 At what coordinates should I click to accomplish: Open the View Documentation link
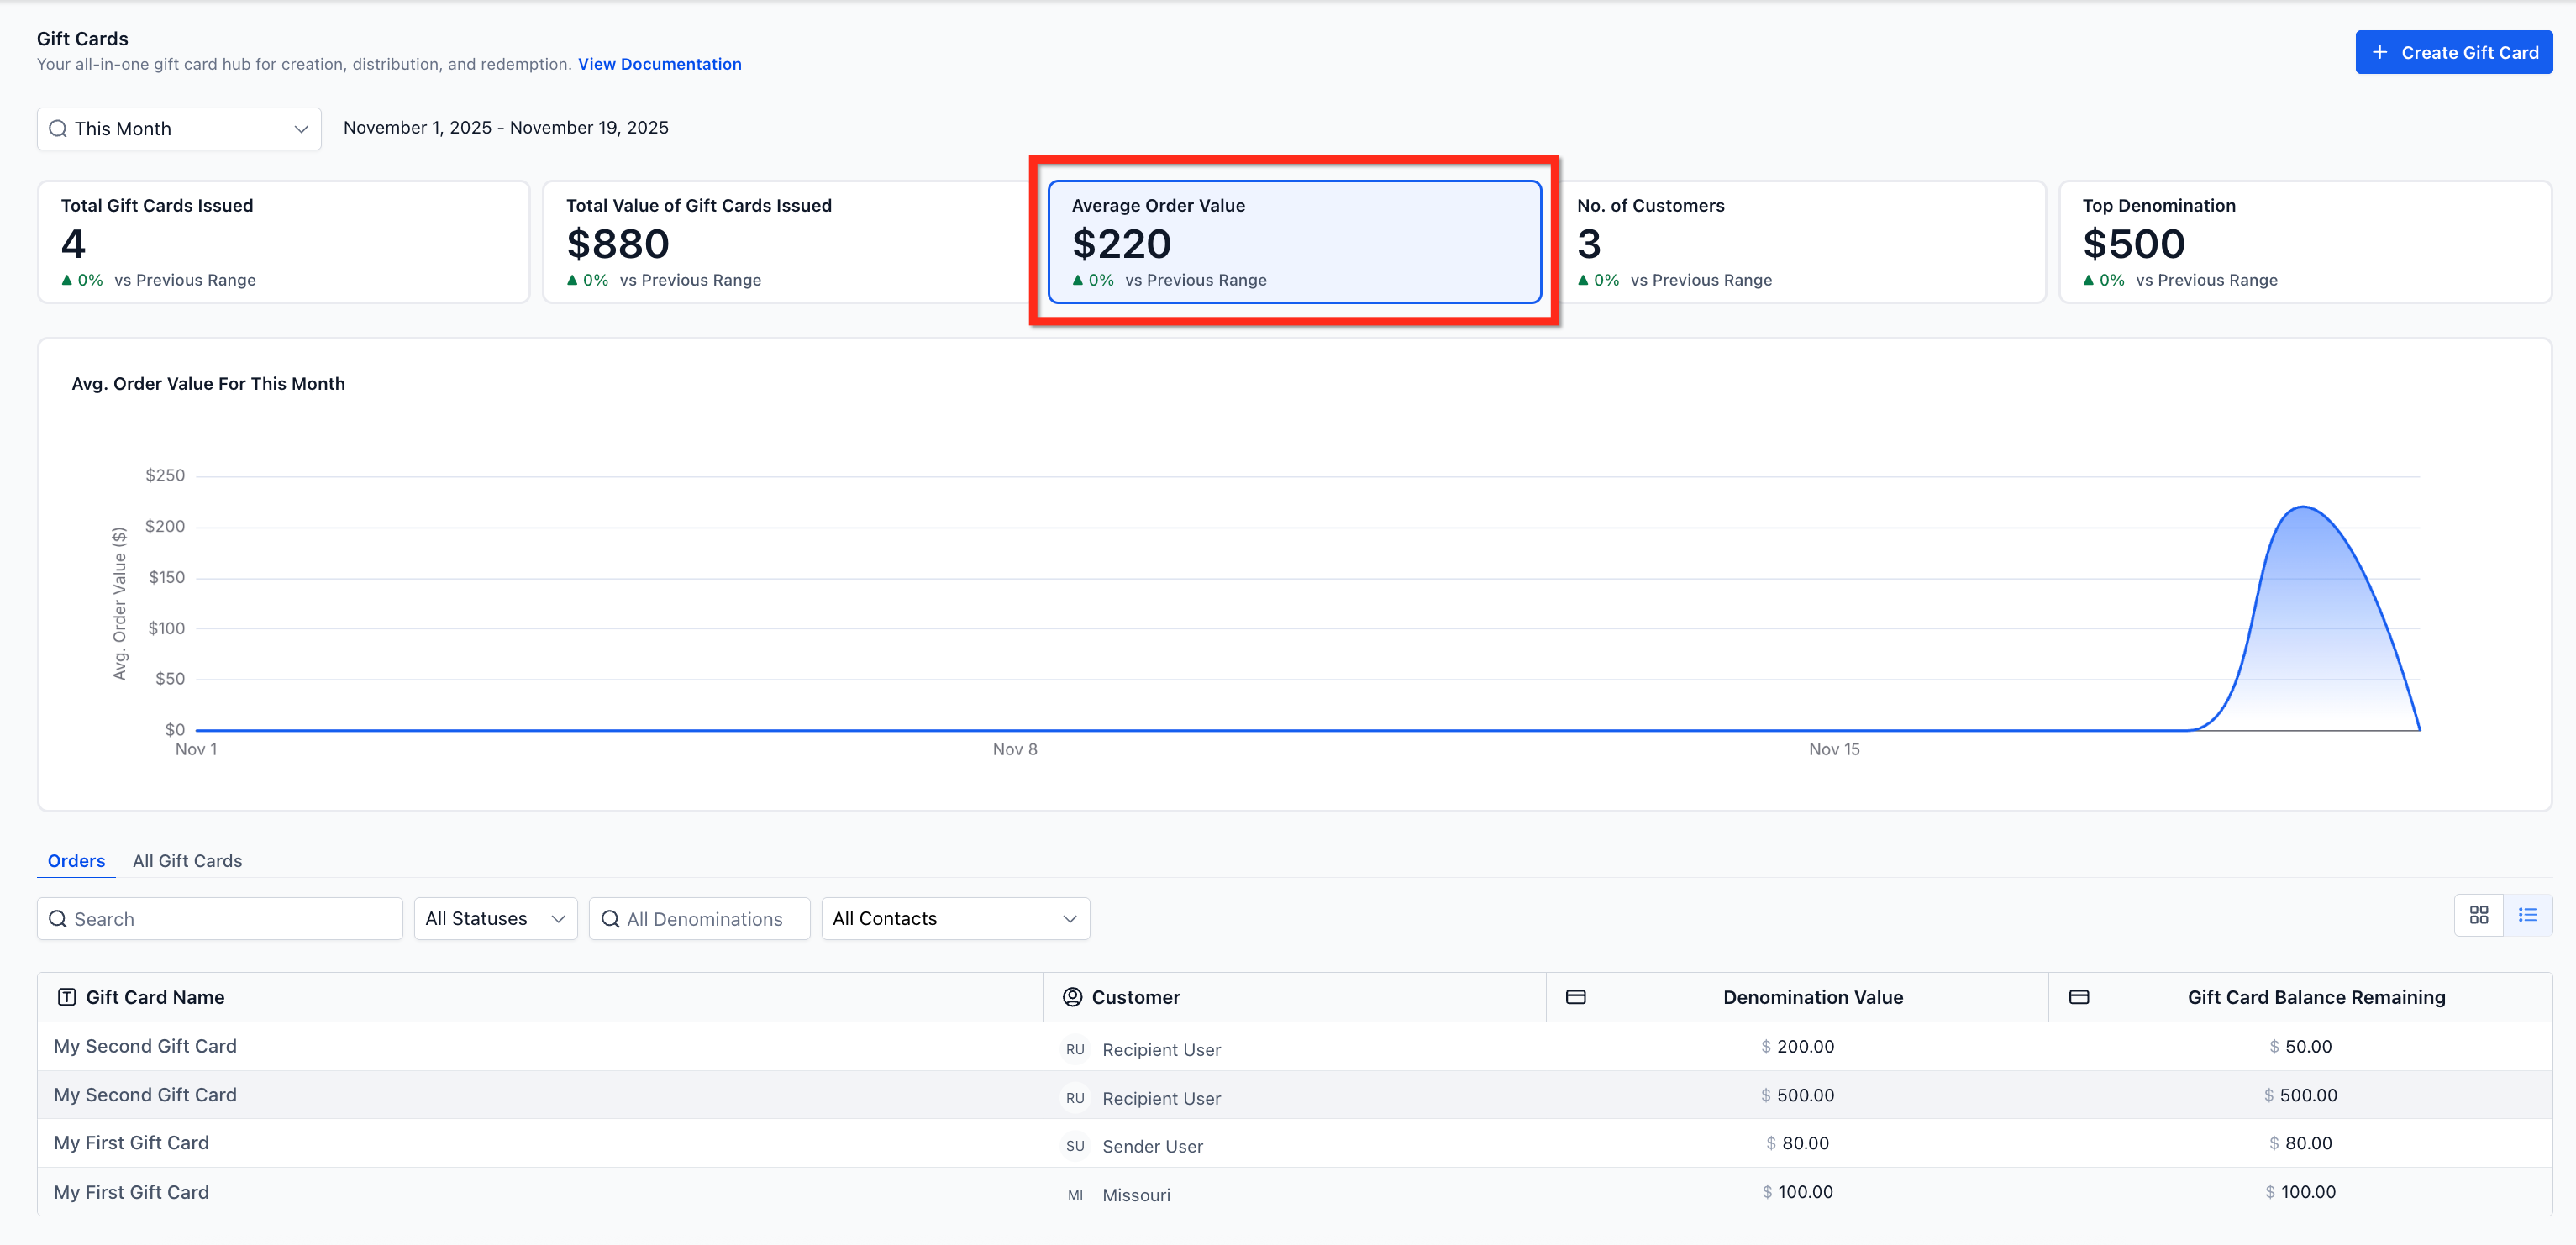coord(659,64)
